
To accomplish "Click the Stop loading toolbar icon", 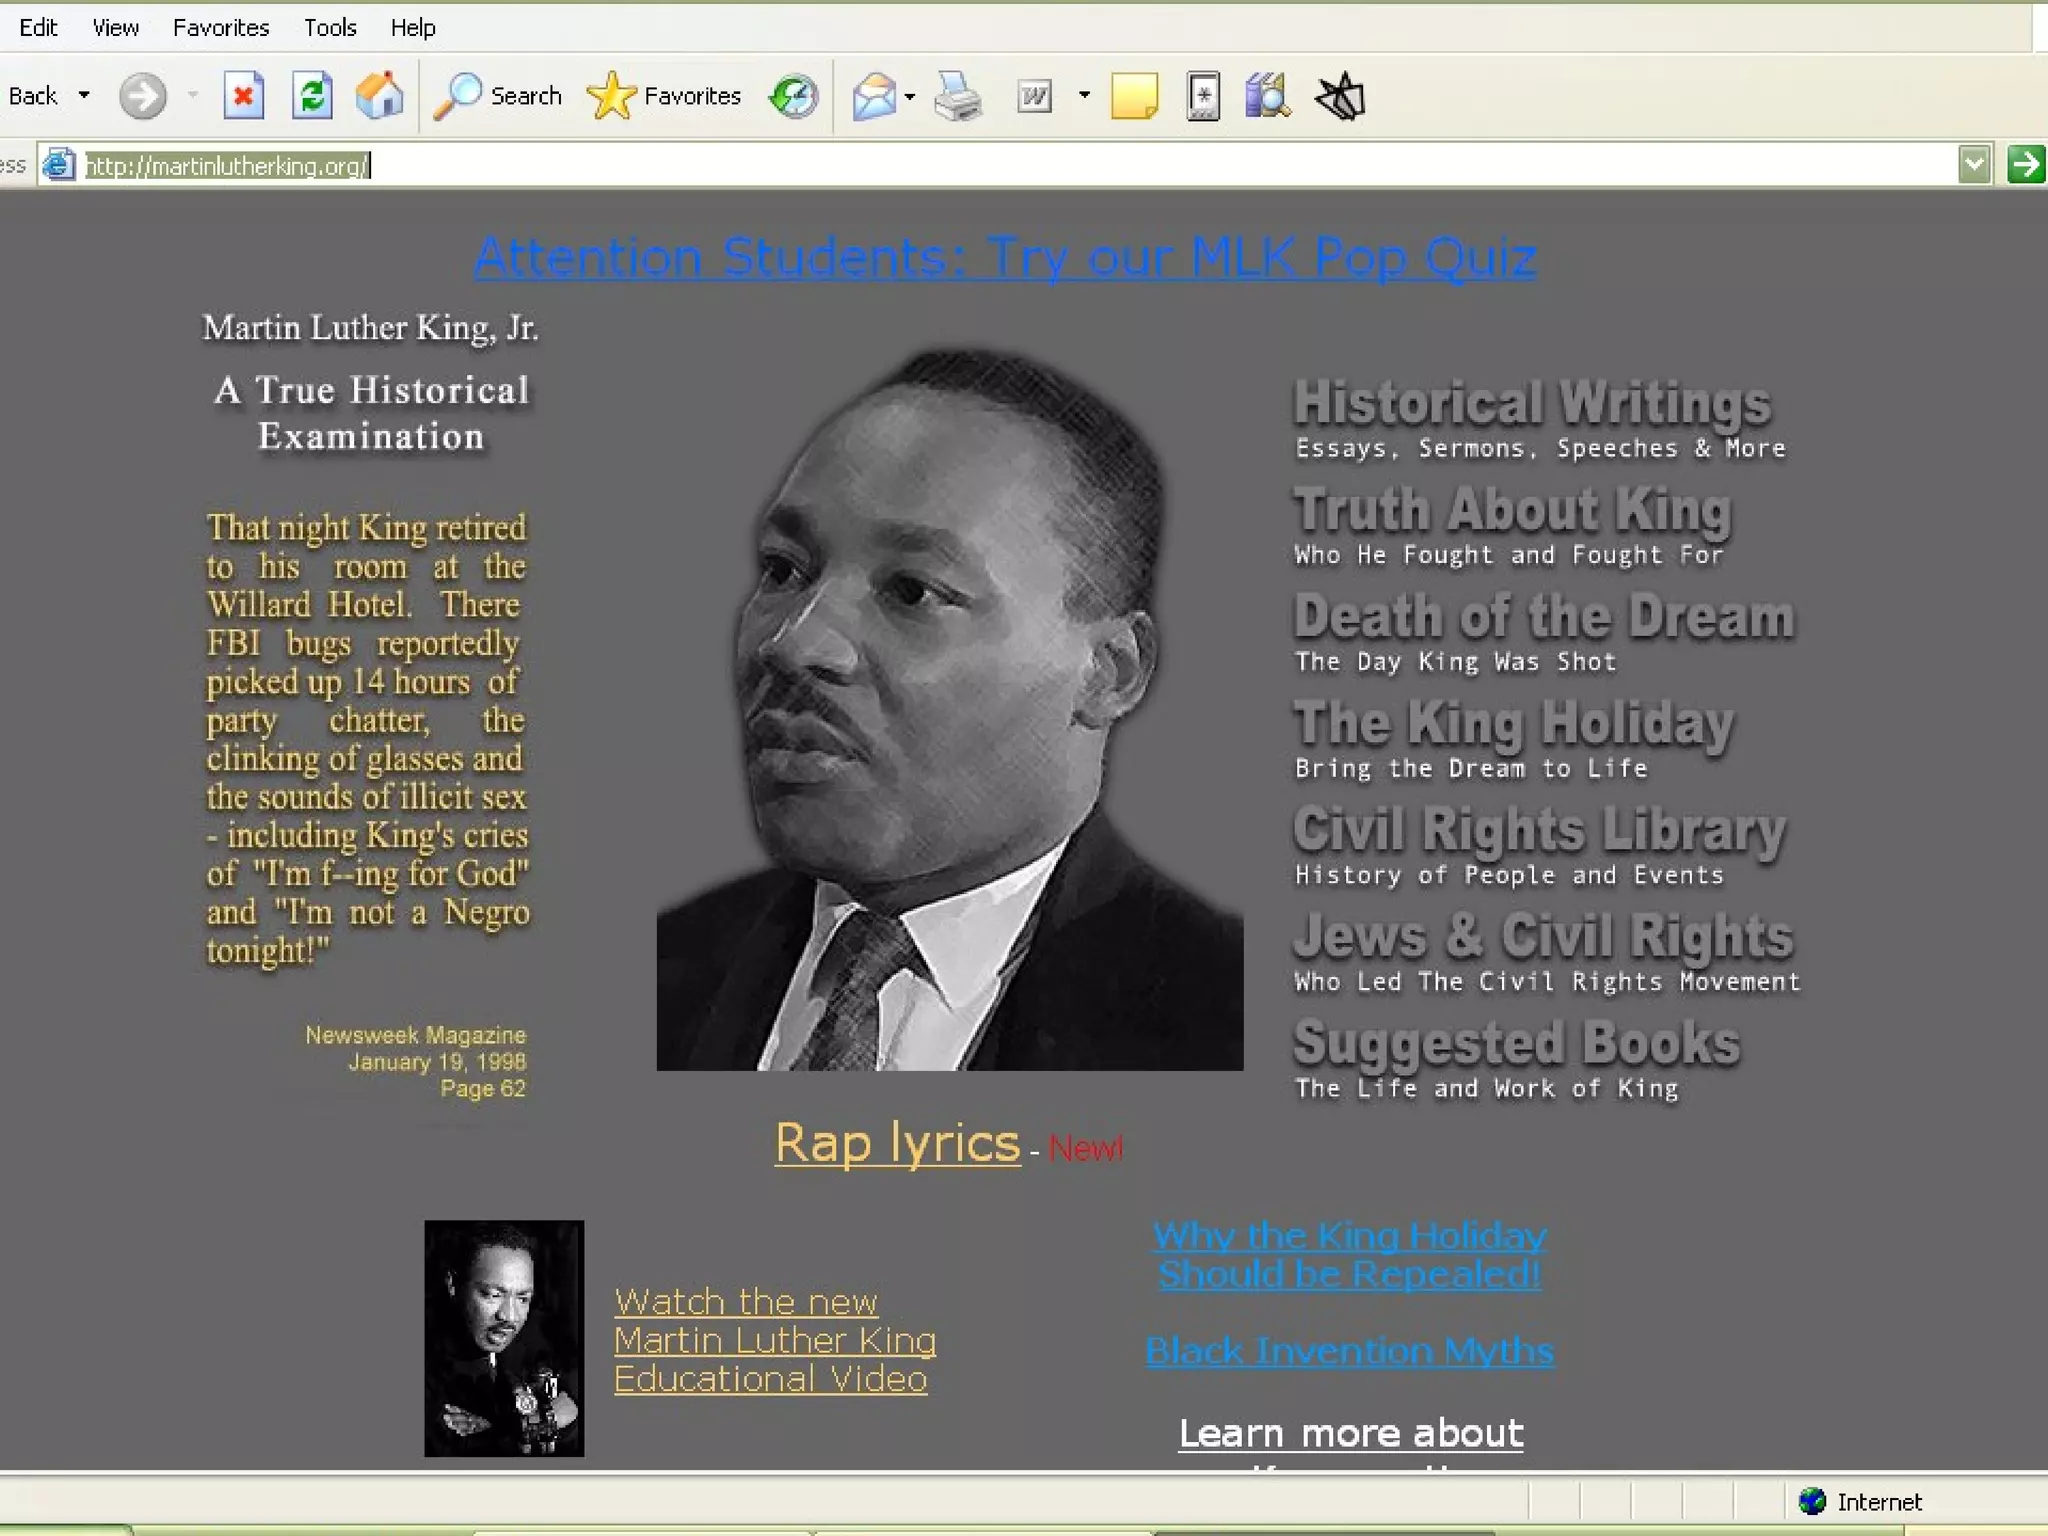I will coord(243,96).
